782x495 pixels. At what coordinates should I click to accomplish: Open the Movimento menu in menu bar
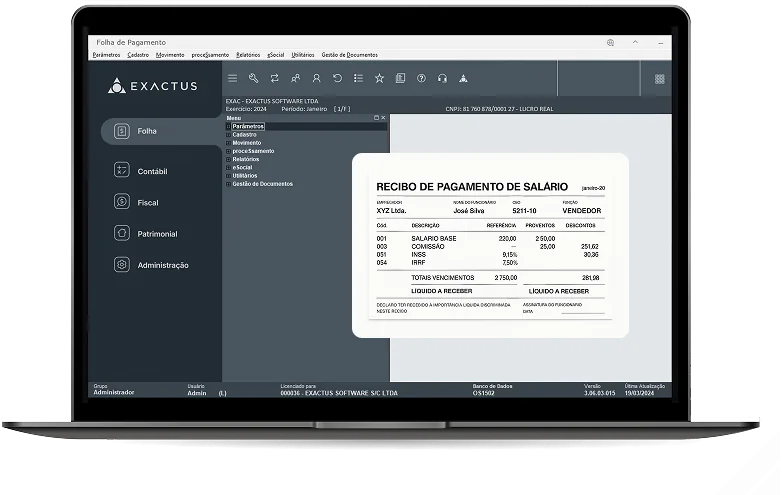coord(170,55)
